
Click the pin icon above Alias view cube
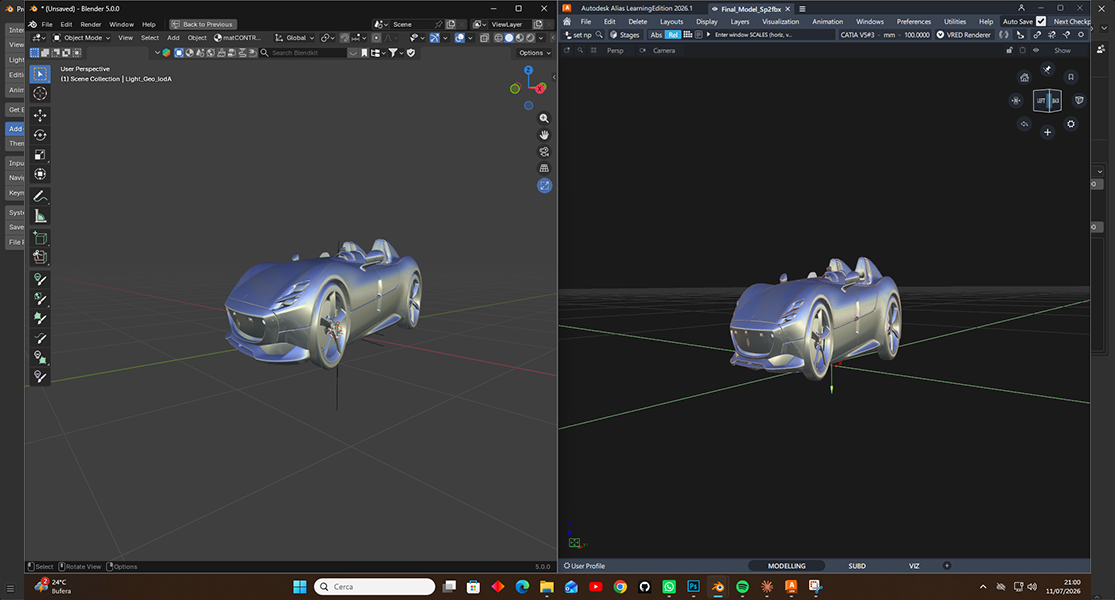(x=1047, y=69)
